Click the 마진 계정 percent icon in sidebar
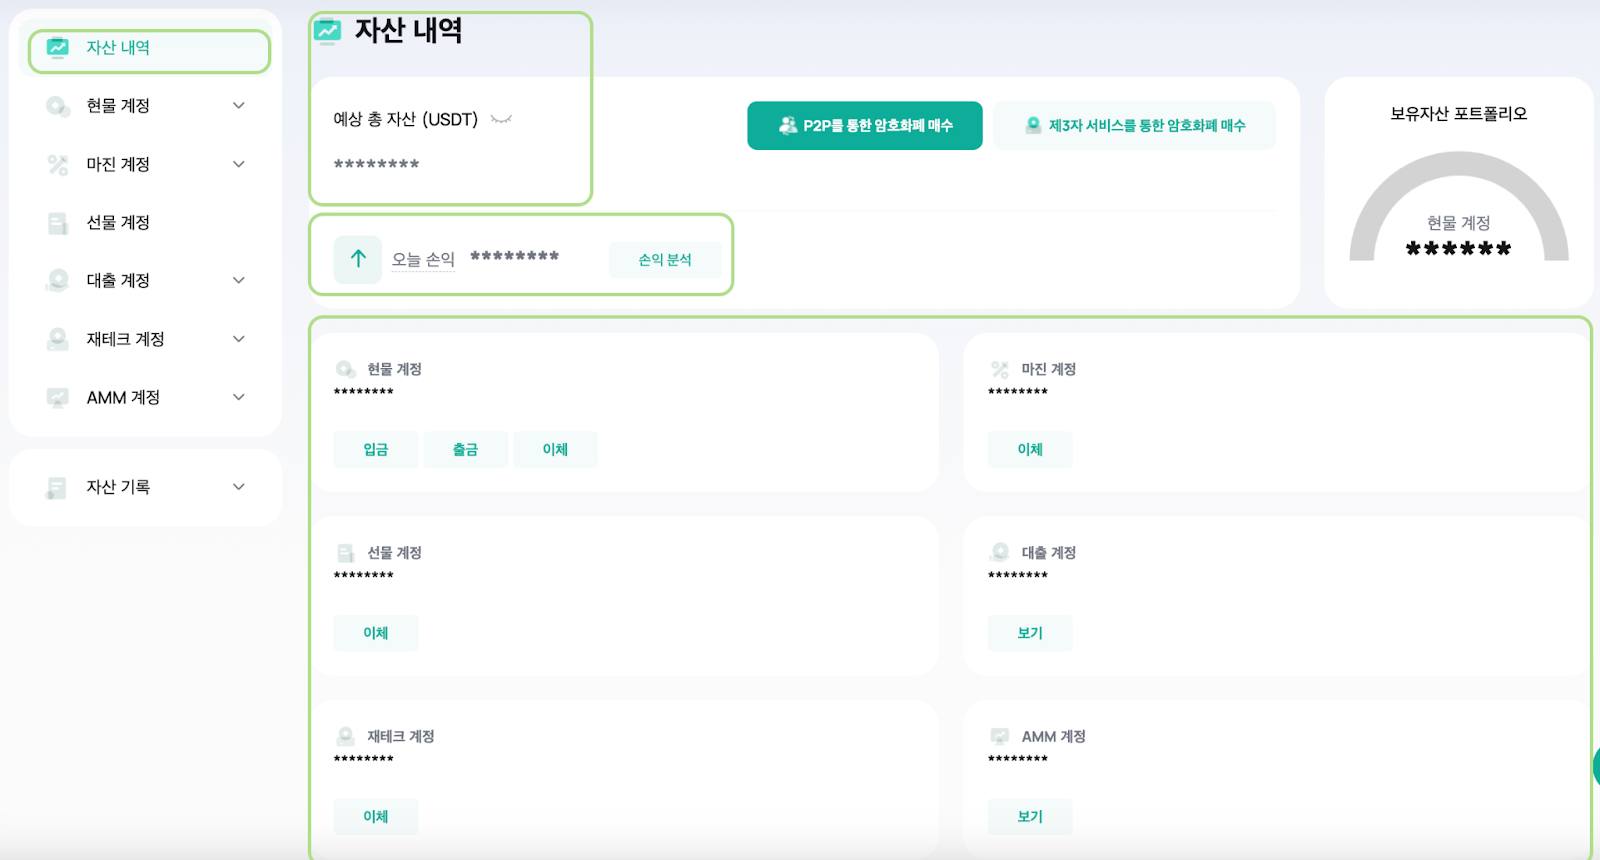 pos(58,164)
